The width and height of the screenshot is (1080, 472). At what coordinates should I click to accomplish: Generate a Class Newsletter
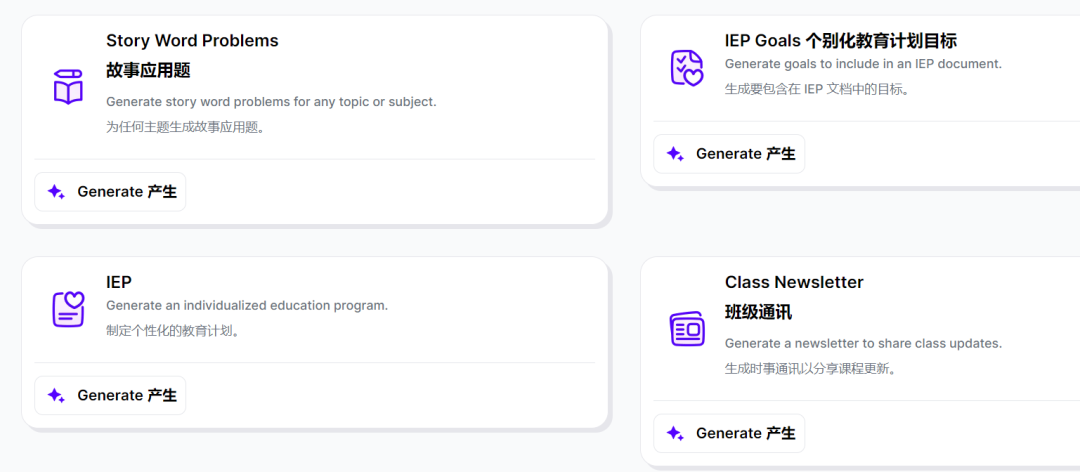click(x=729, y=433)
